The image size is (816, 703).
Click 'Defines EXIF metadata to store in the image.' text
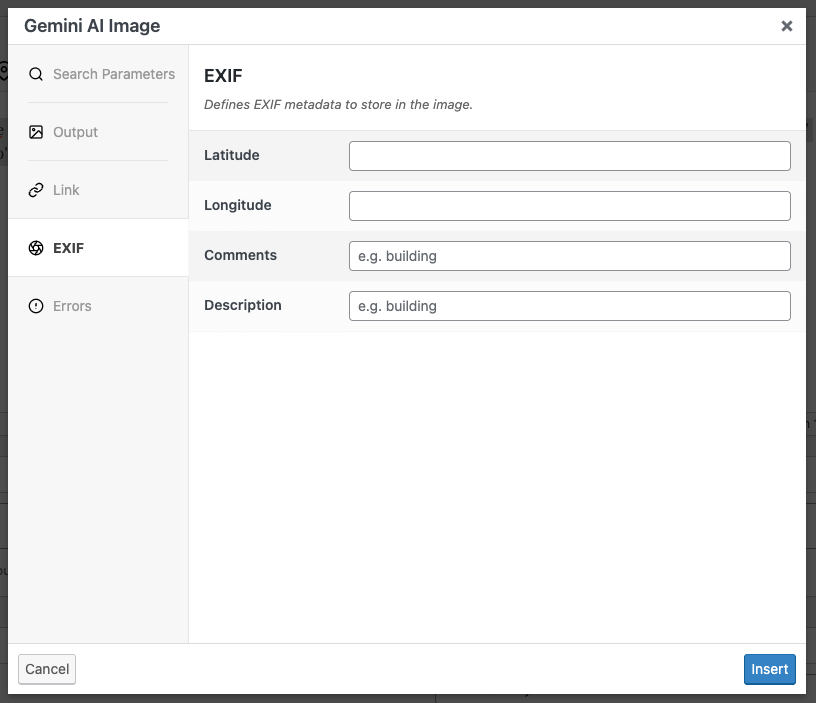coord(338,105)
